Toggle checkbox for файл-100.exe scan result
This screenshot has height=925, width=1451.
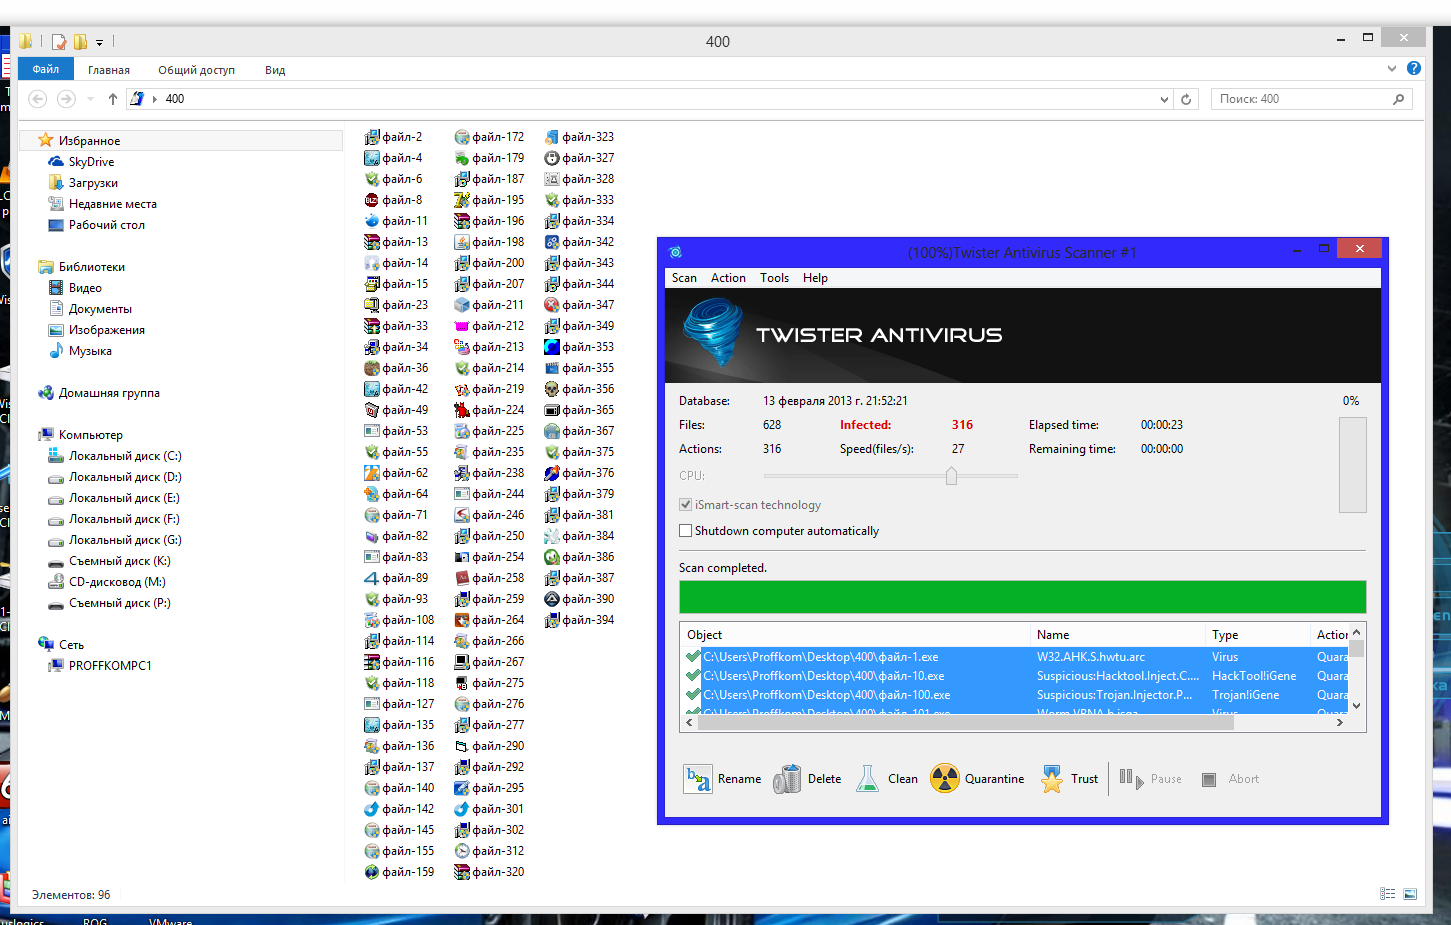coord(693,695)
